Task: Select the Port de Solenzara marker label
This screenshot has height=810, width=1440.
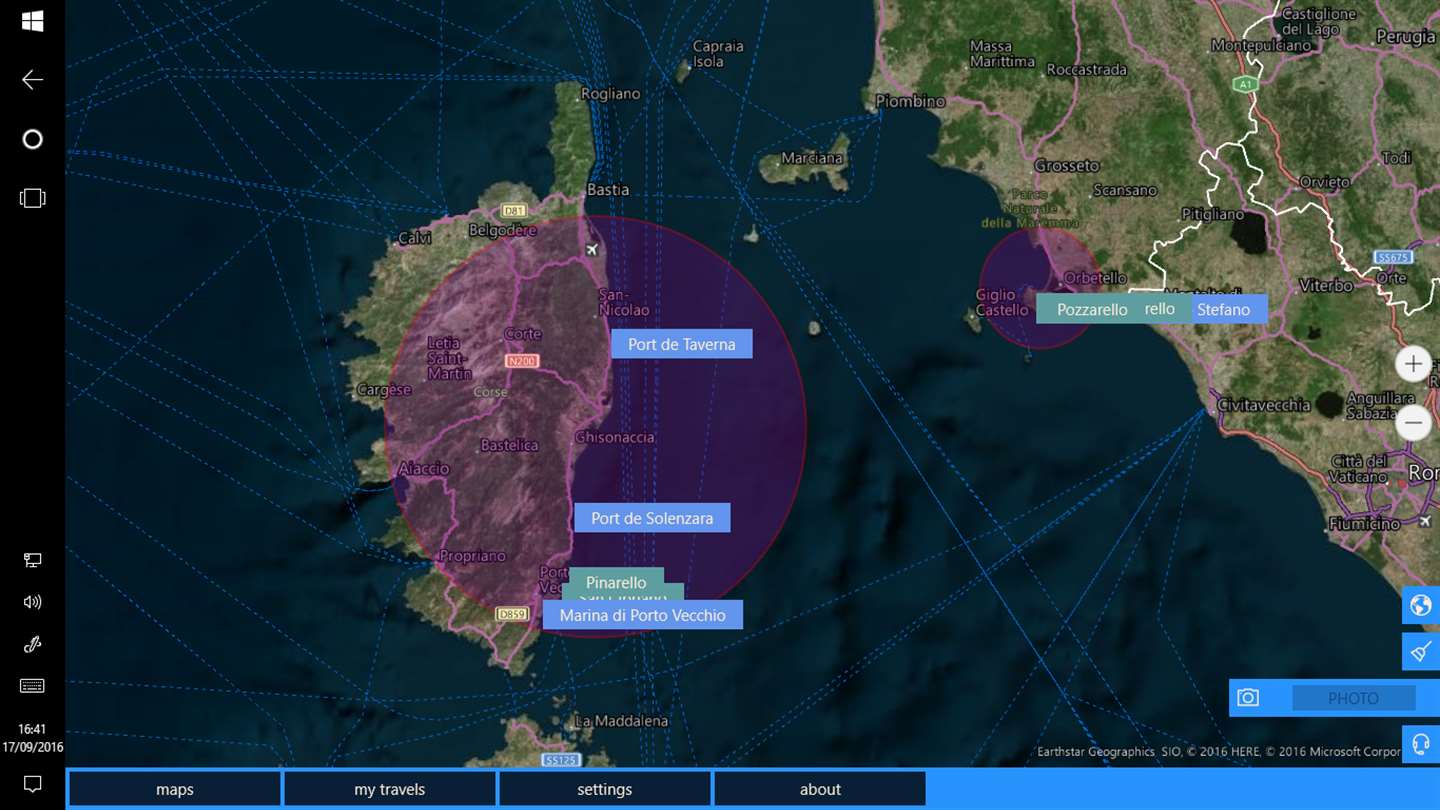Action: click(x=652, y=518)
